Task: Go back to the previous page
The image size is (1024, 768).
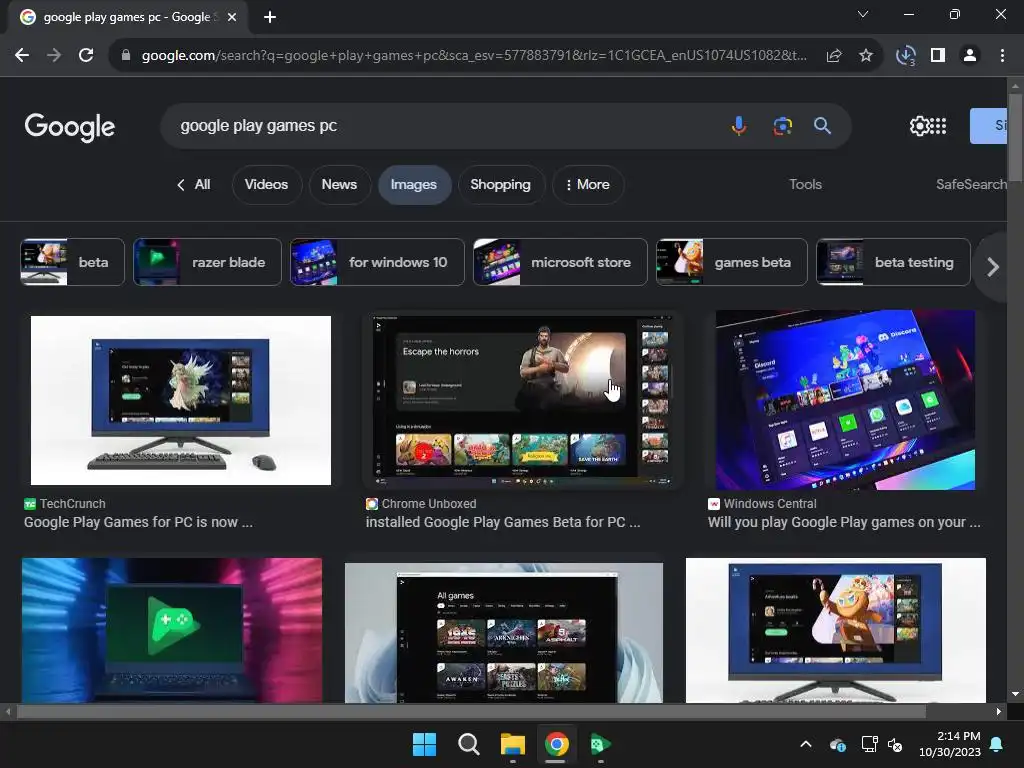Action: coord(22,56)
